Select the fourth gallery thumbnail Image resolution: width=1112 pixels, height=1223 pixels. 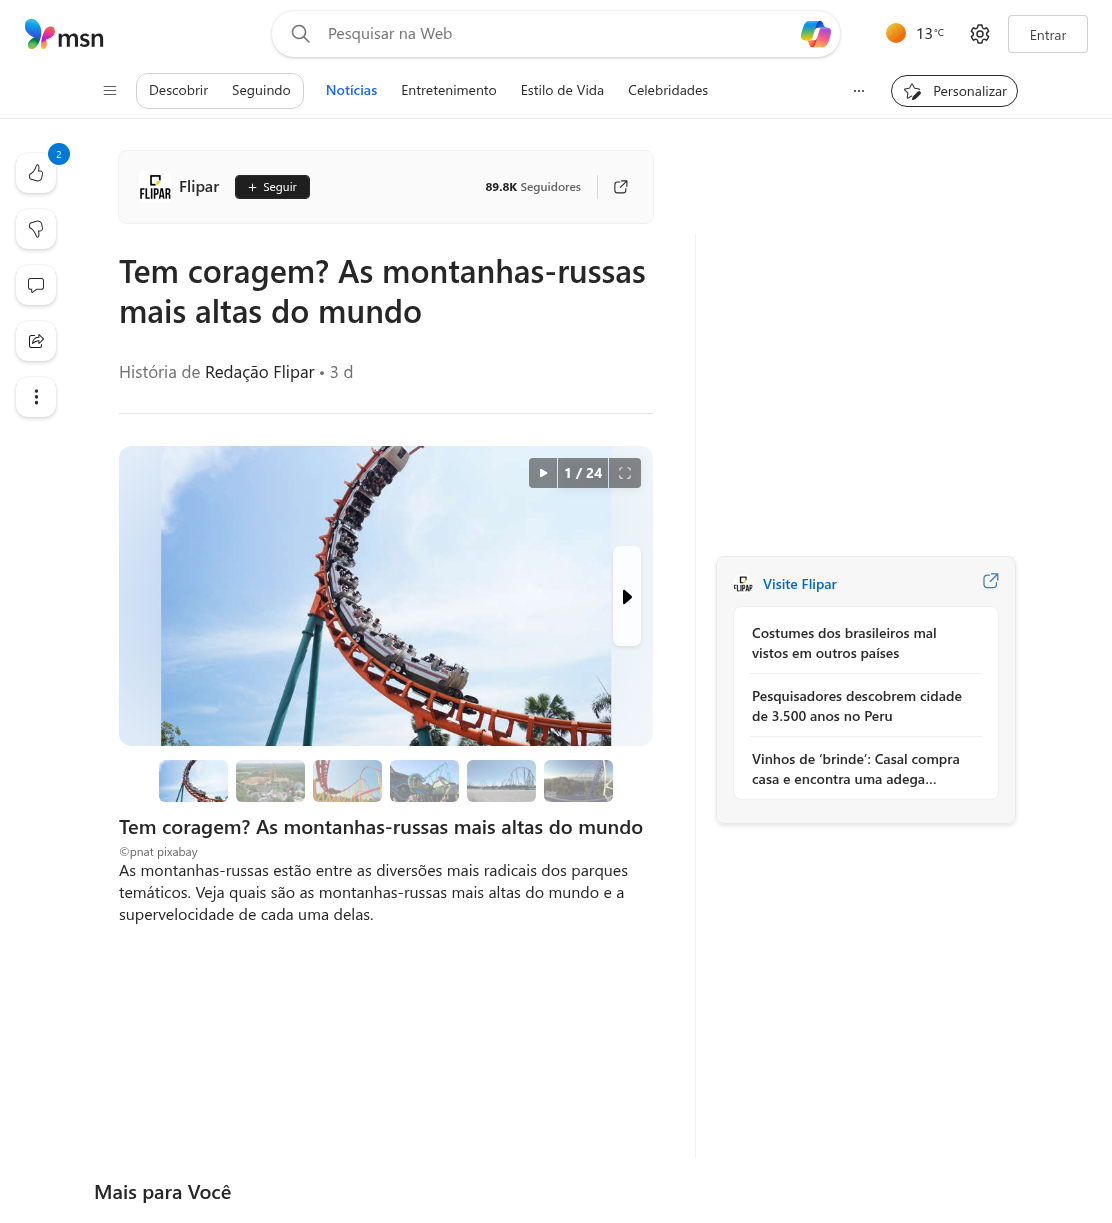pos(424,781)
